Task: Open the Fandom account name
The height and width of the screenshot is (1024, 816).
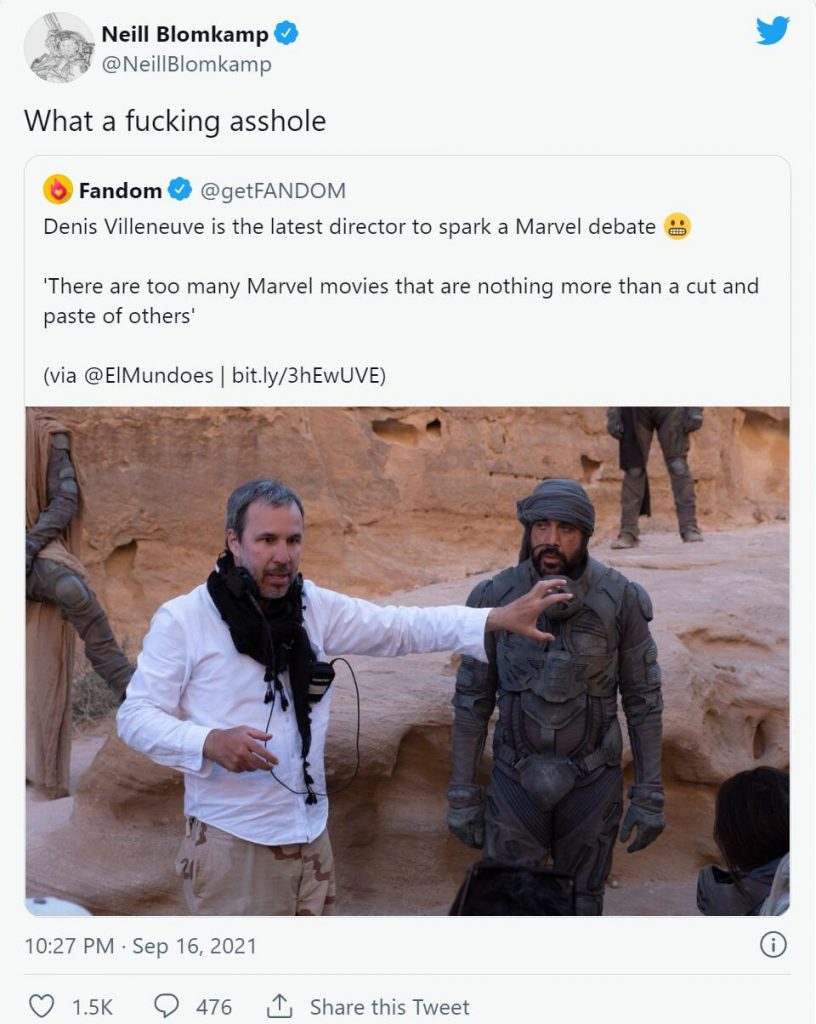Action: click(x=120, y=190)
